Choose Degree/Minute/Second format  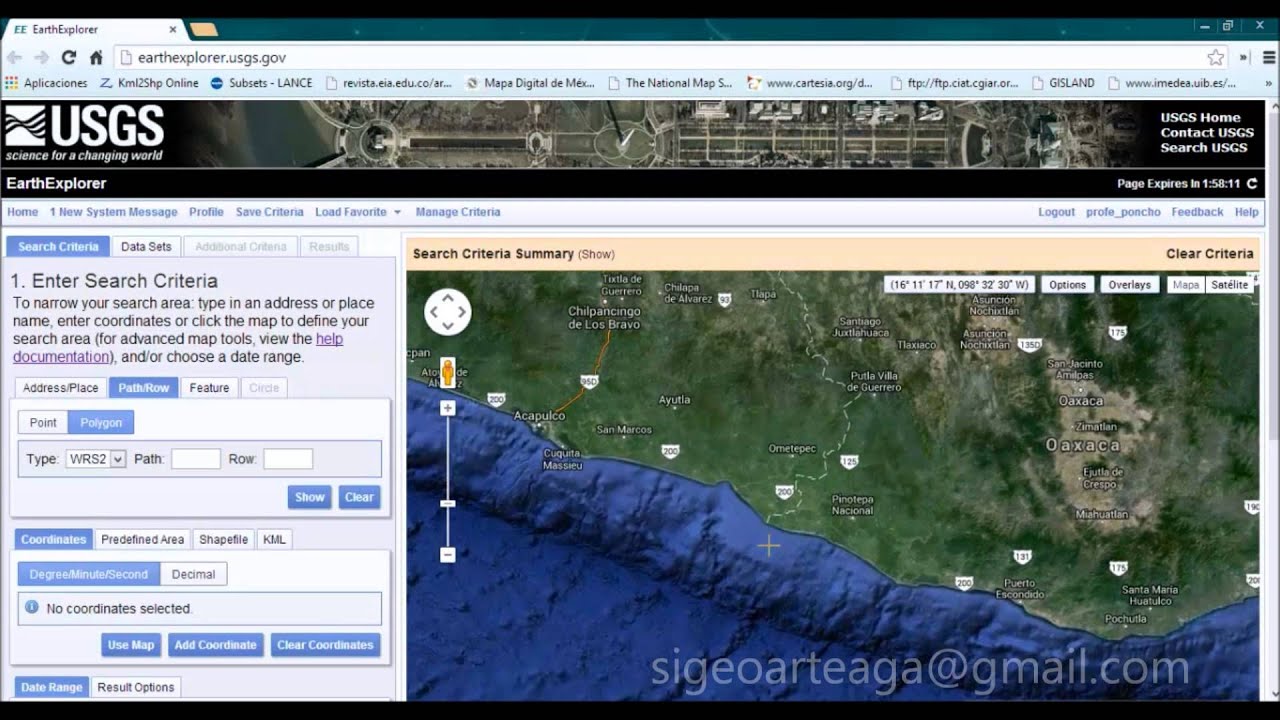pyautogui.click(x=88, y=574)
